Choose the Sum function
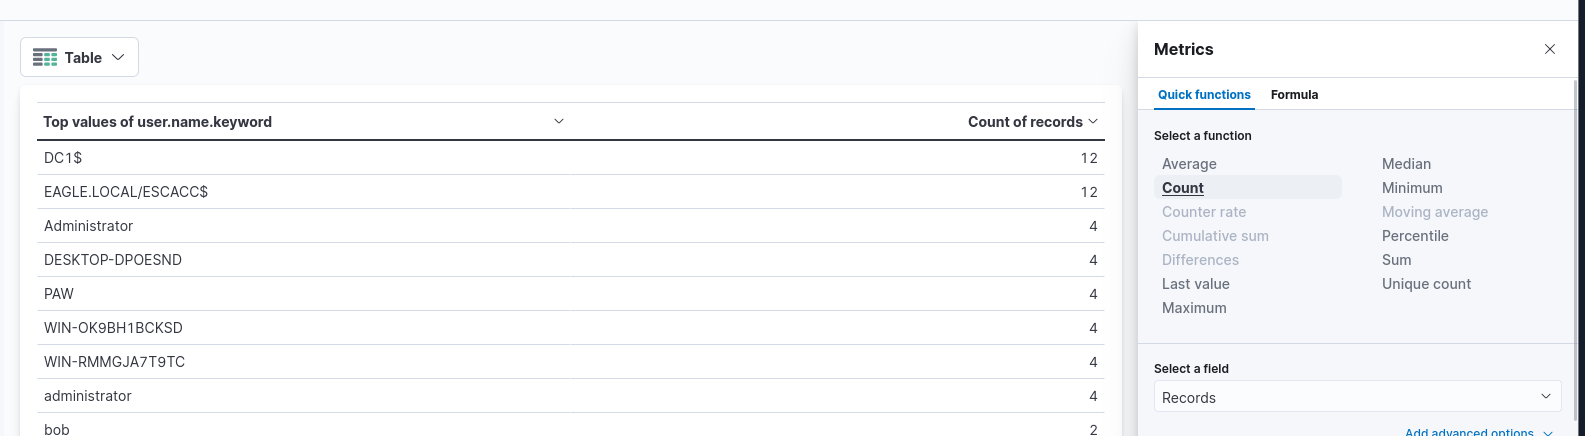This screenshot has width=1585, height=436. tap(1397, 260)
